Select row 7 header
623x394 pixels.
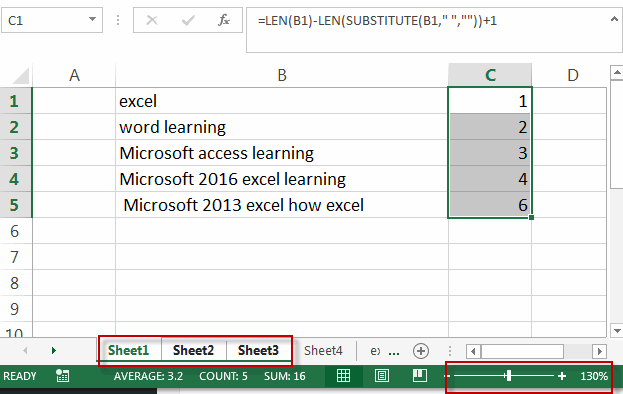click(14, 257)
